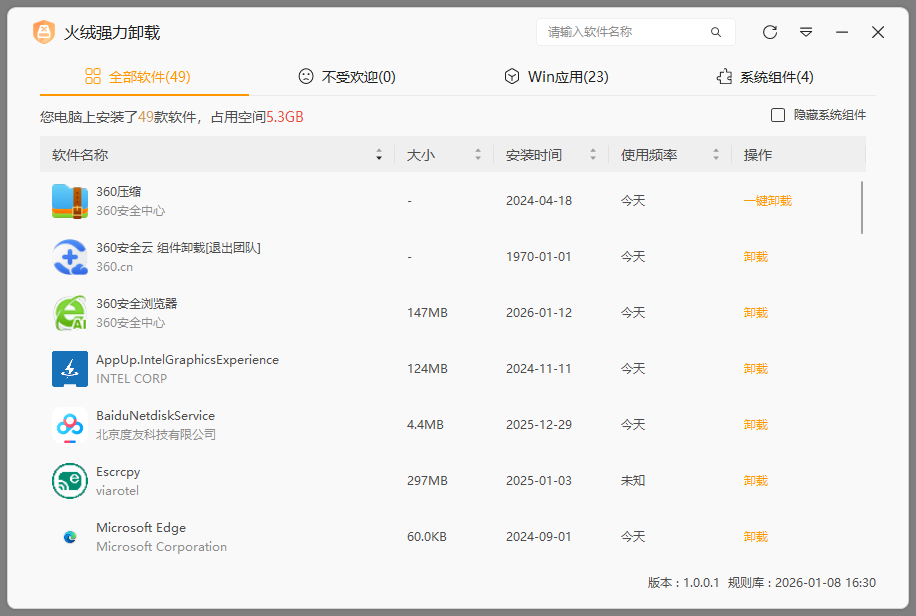
Task: Enable the 隐藏系统组件 checkbox
Action: (778, 115)
